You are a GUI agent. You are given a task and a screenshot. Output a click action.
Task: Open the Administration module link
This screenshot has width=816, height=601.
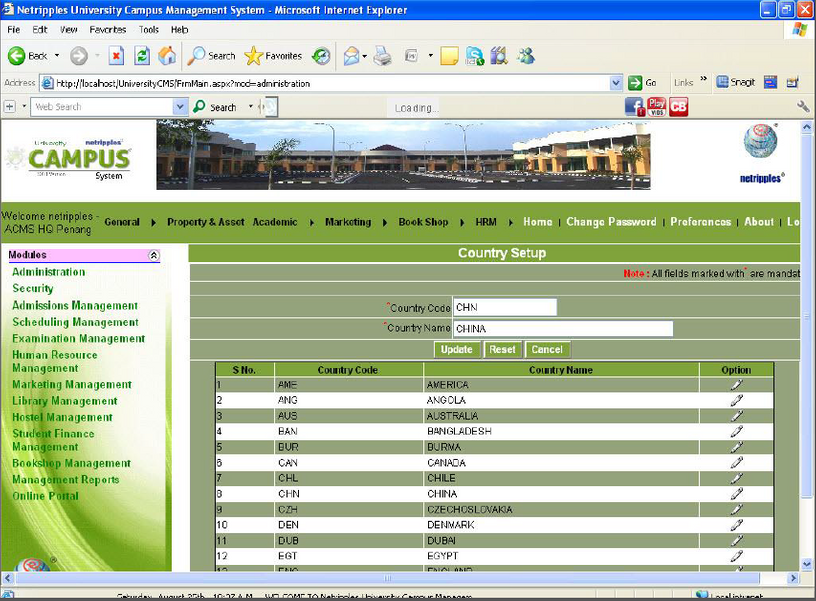click(48, 272)
